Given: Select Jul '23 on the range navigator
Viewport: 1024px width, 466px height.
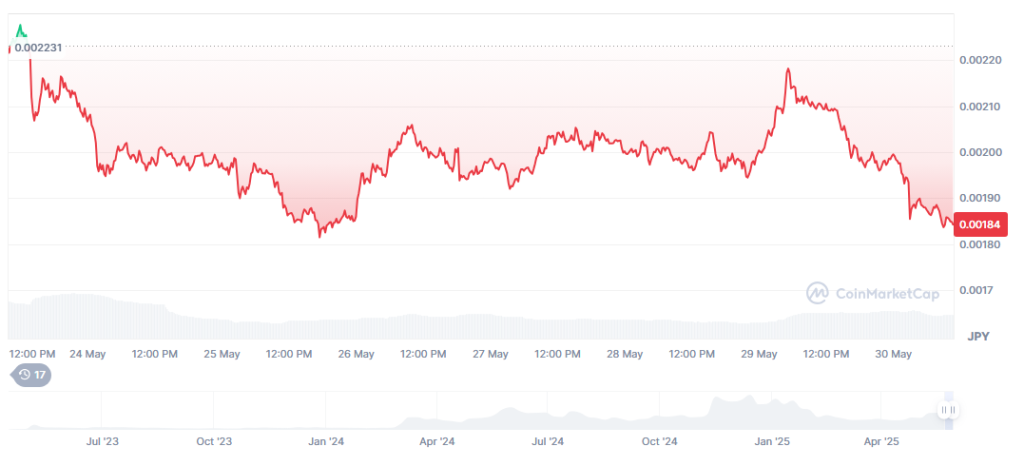Looking at the screenshot, I should 103,441.
